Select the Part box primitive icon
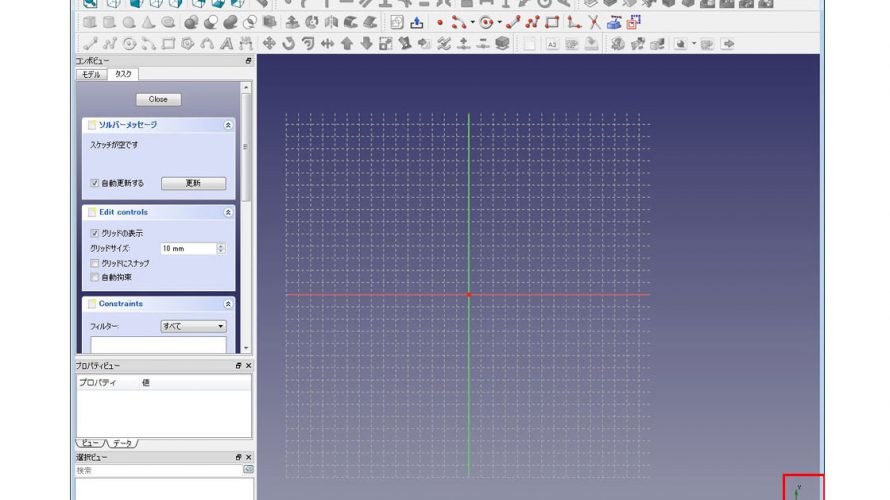The width and height of the screenshot is (890, 500). pyautogui.click(x=89, y=23)
